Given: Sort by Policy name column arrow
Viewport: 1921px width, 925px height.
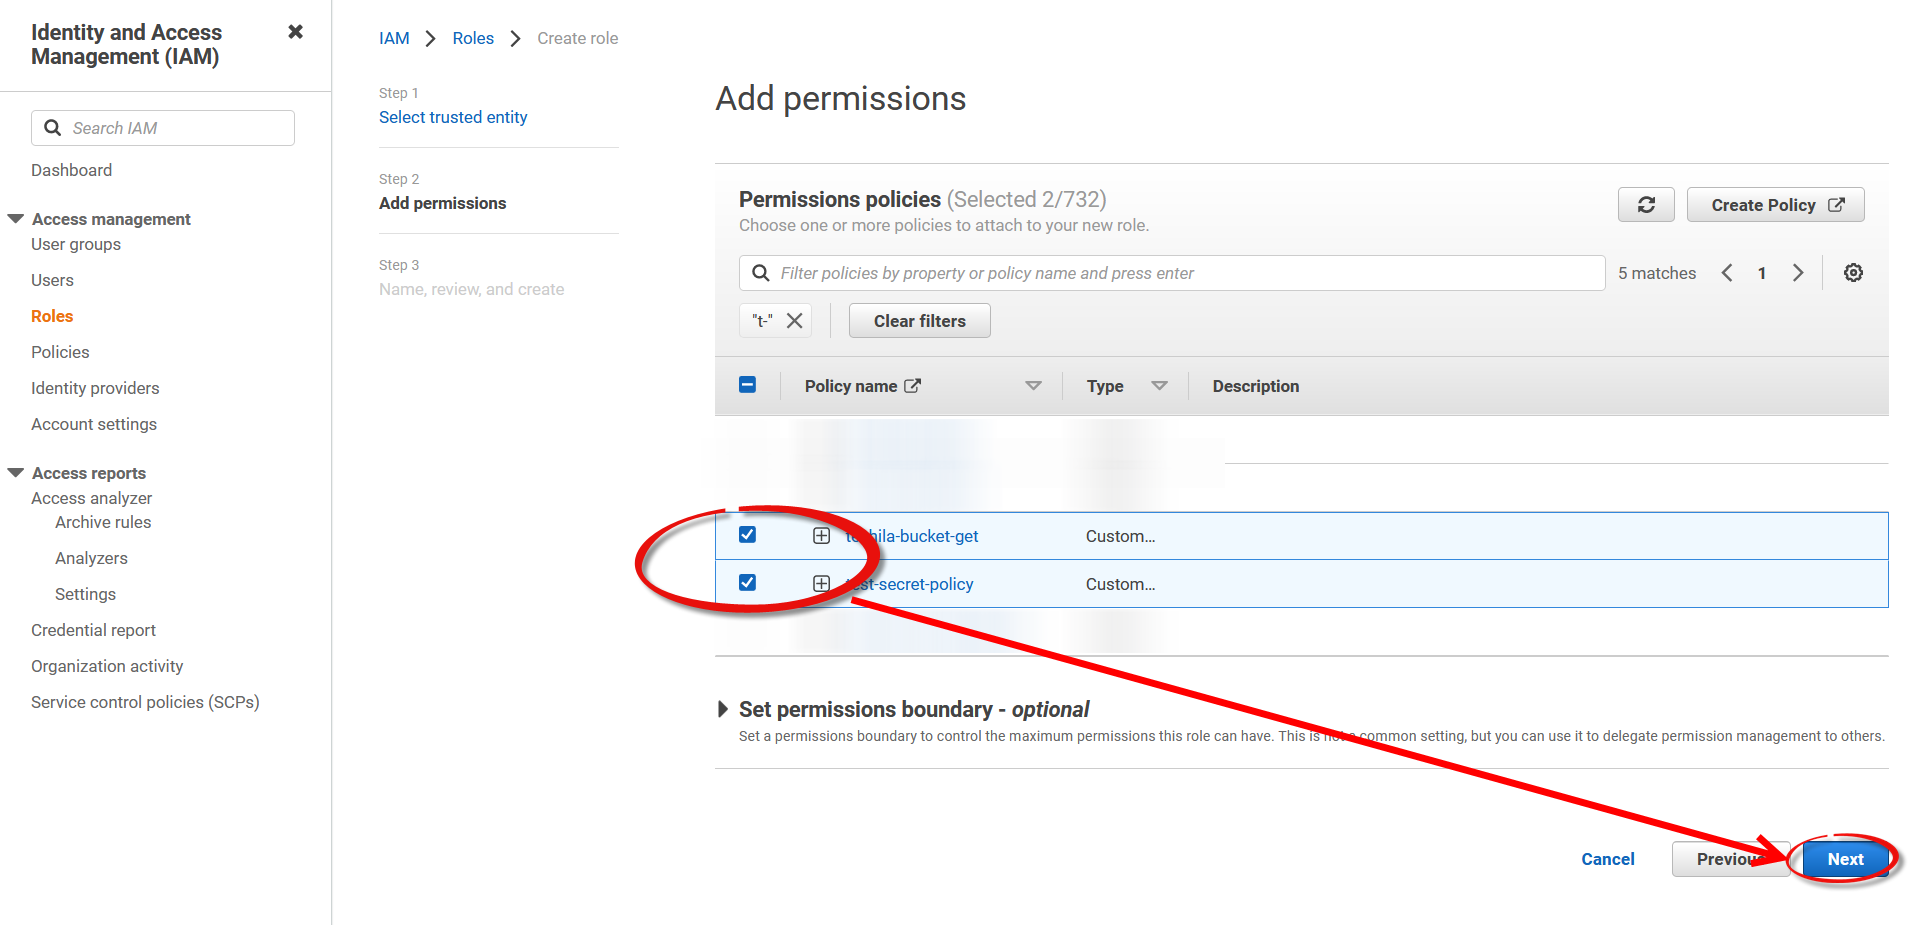Looking at the screenshot, I should (x=1033, y=386).
